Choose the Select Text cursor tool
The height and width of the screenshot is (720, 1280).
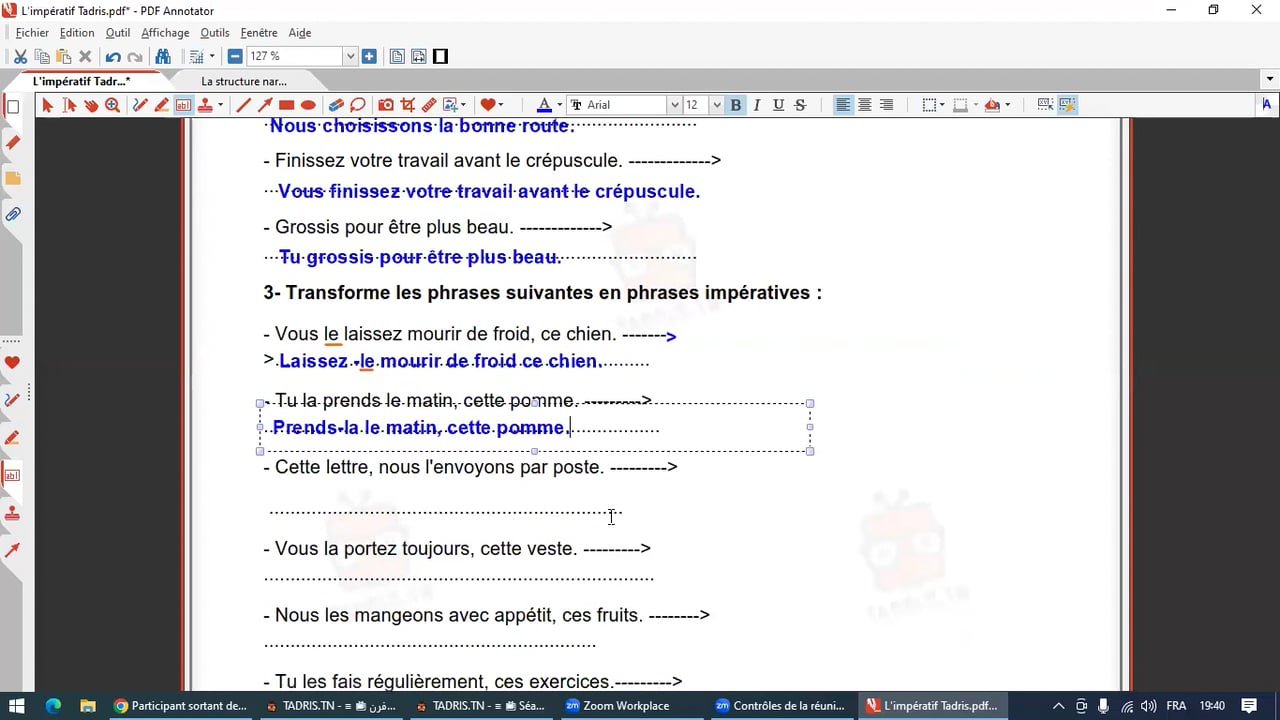pos(69,105)
